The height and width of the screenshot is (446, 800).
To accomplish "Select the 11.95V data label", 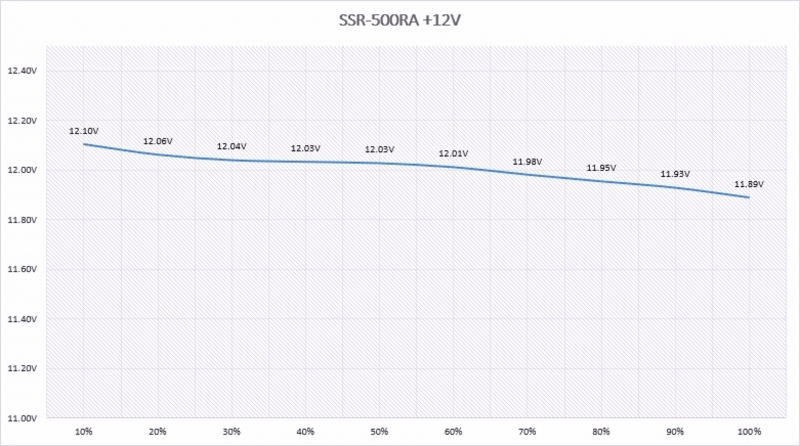I will pos(602,168).
